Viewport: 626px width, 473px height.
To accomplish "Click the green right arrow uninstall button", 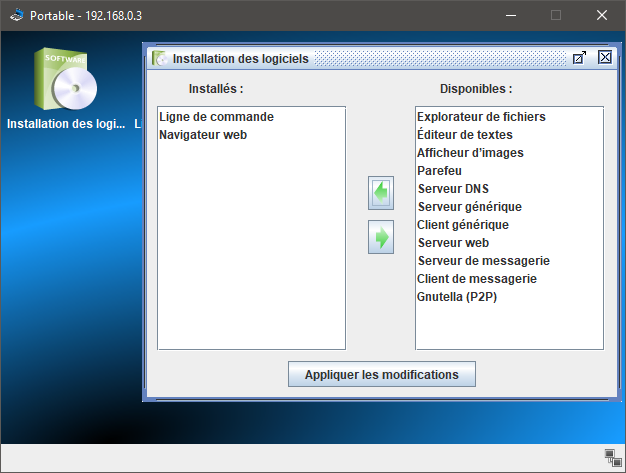I will tap(380, 237).
